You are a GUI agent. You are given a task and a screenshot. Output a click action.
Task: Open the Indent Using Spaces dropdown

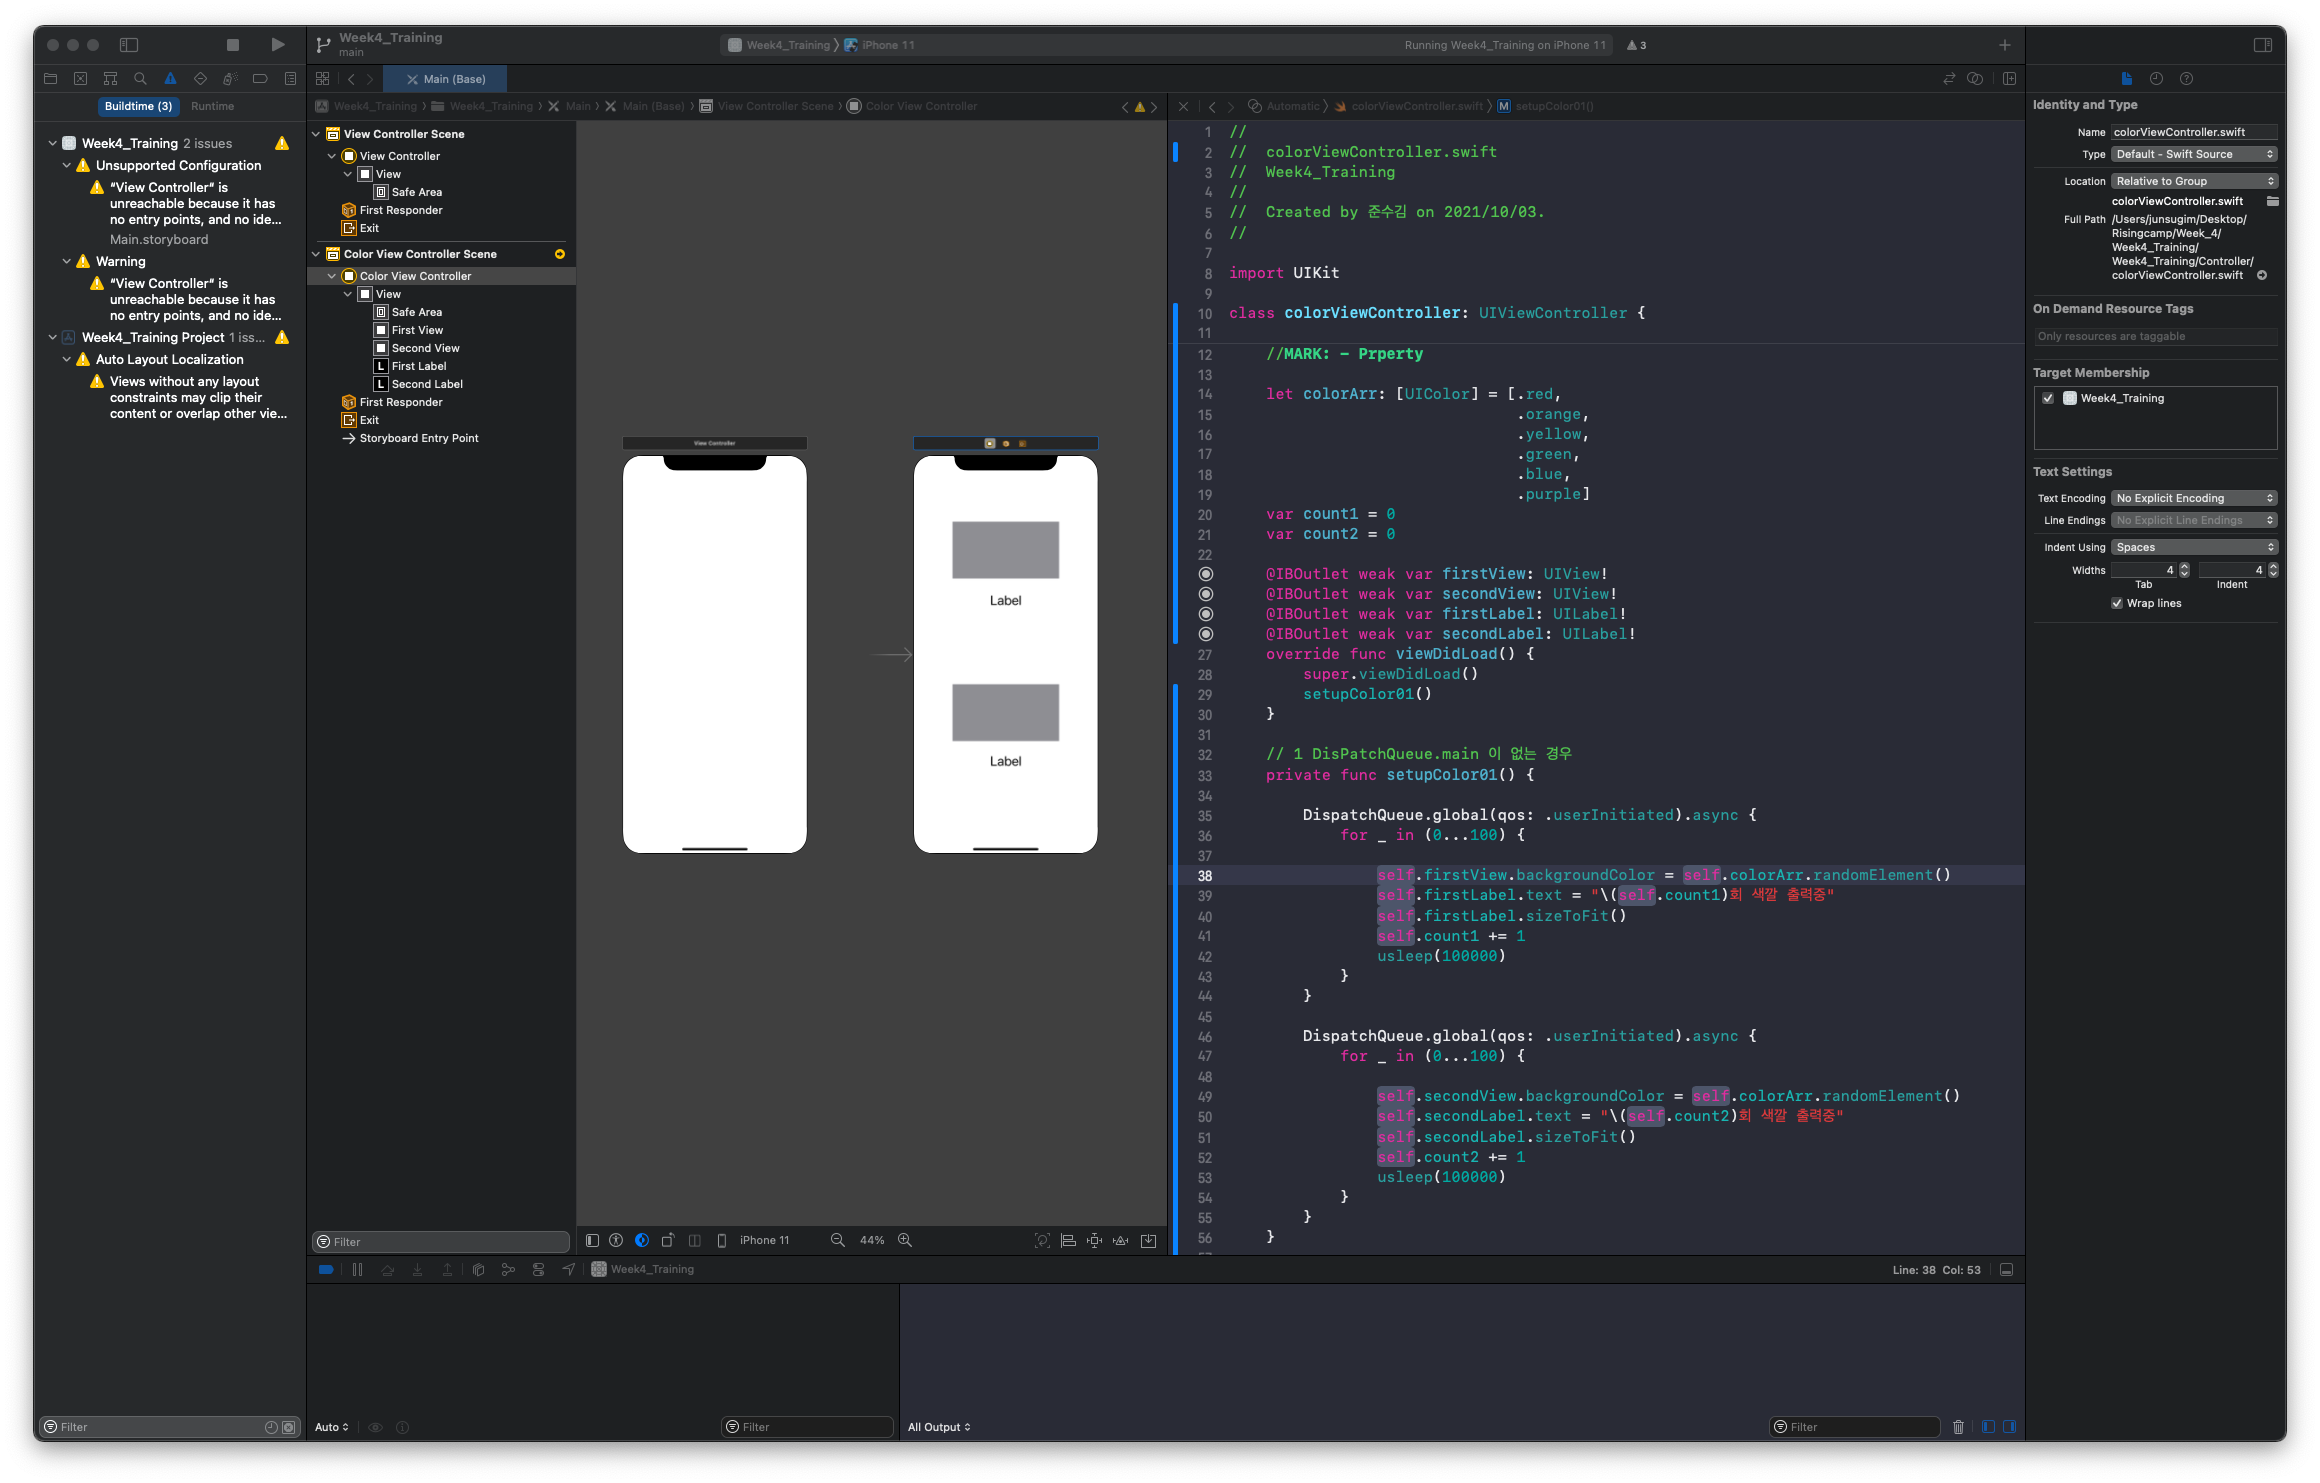tap(2194, 547)
